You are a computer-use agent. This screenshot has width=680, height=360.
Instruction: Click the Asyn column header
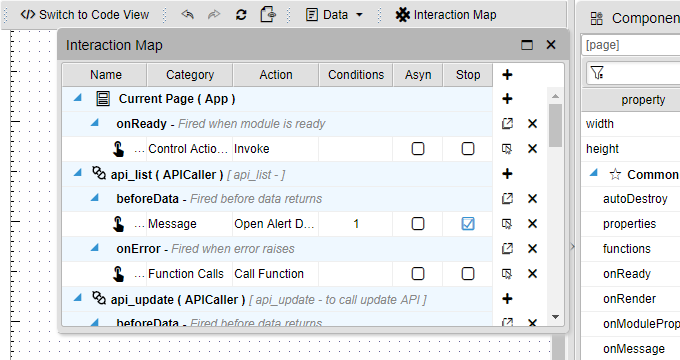pyautogui.click(x=418, y=75)
